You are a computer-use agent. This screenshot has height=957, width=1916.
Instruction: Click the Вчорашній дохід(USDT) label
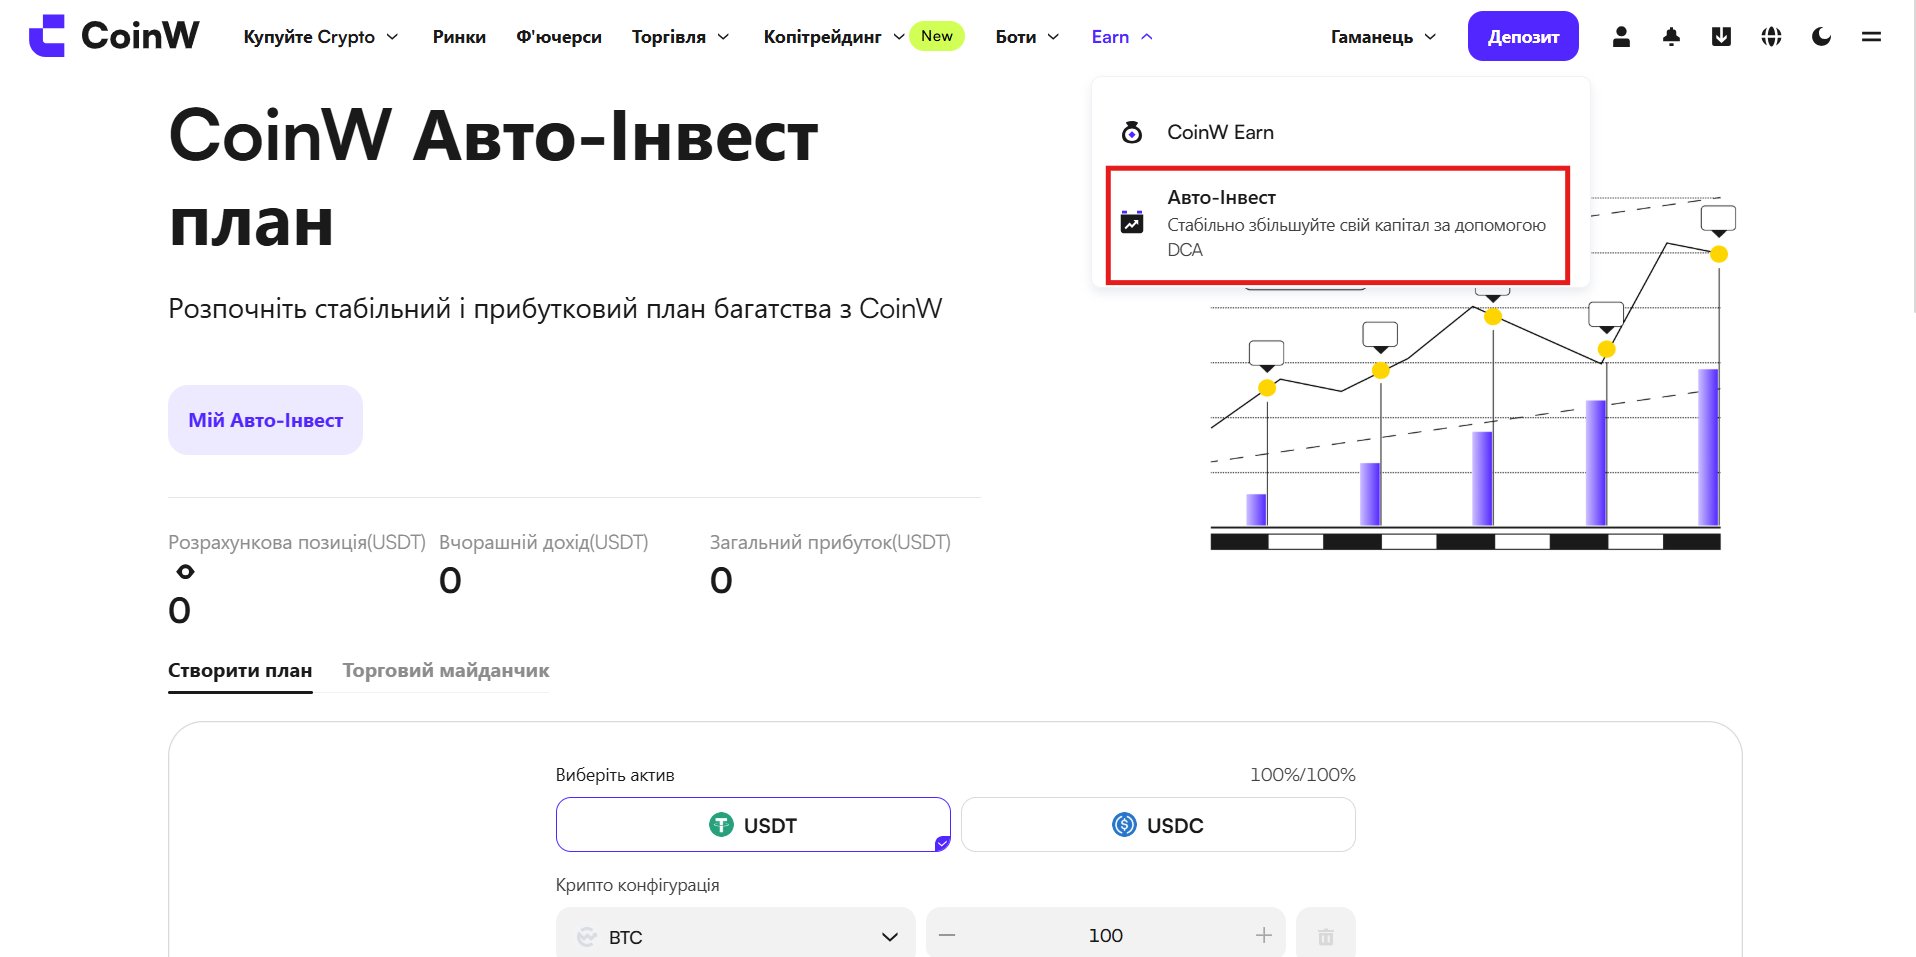point(544,542)
